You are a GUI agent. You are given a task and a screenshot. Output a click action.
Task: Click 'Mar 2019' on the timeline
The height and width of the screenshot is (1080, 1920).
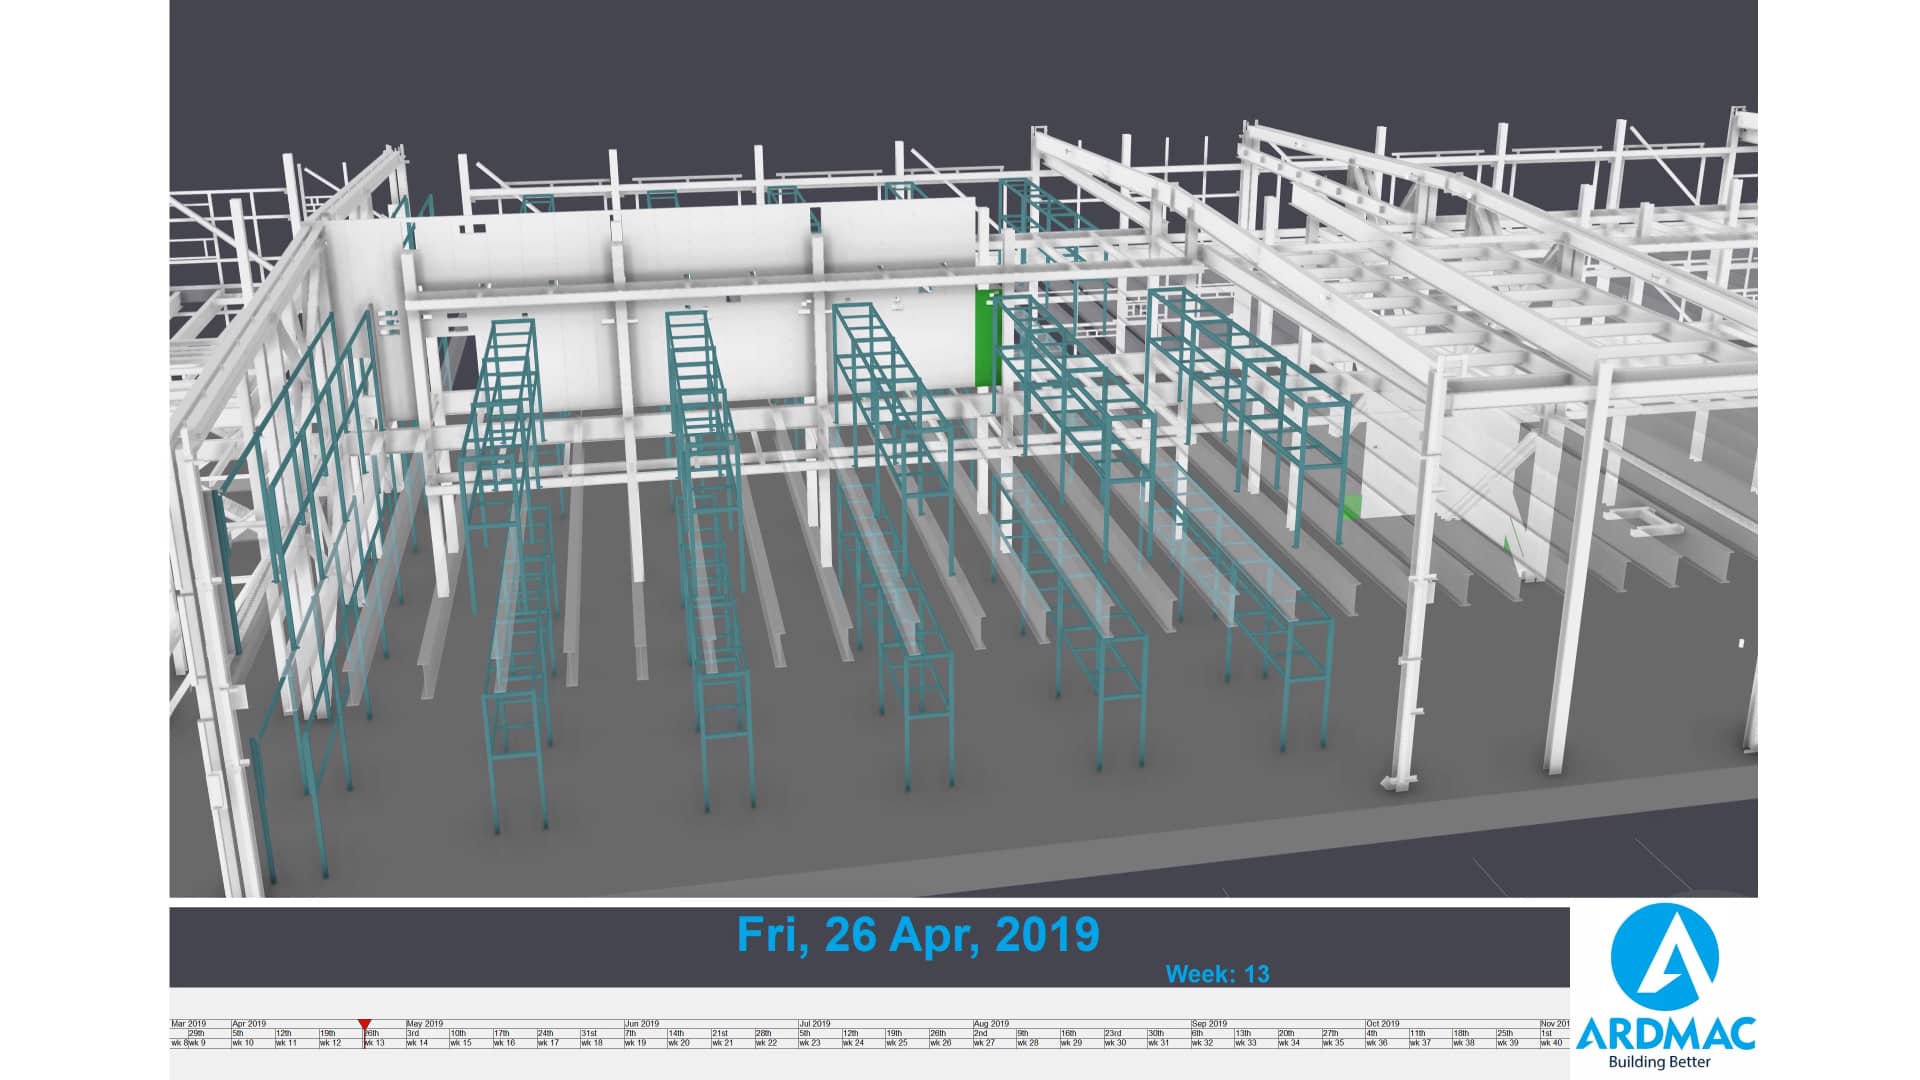click(188, 1024)
